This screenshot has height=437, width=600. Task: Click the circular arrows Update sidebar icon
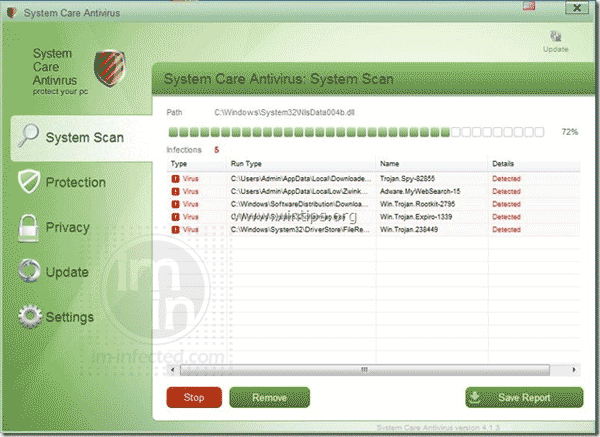click(x=29, y=271)
